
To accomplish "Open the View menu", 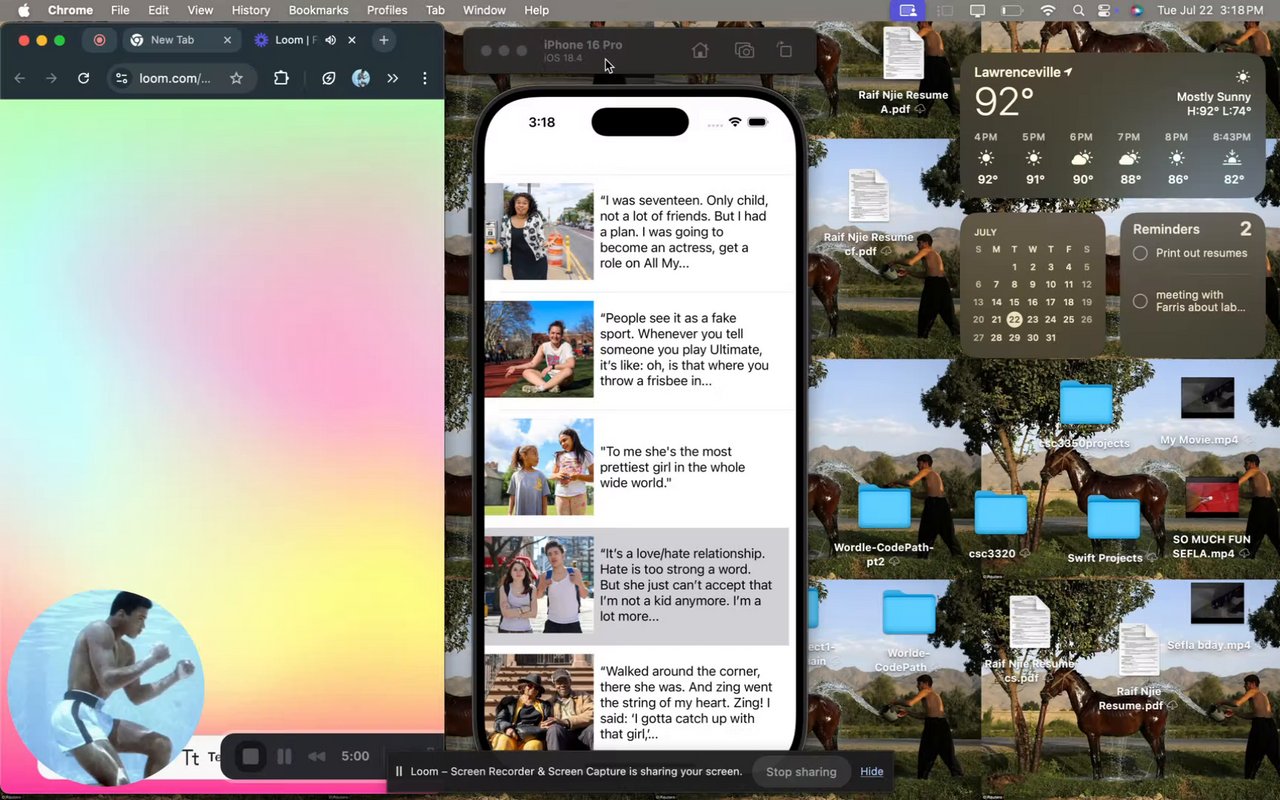I will click(200, 10).
